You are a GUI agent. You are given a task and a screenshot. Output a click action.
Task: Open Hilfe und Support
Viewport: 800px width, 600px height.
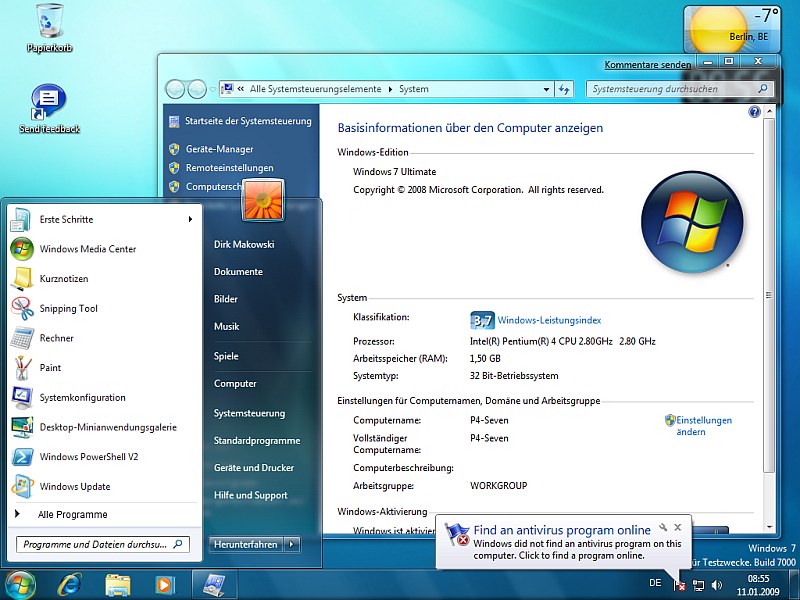tap(251, 495)
